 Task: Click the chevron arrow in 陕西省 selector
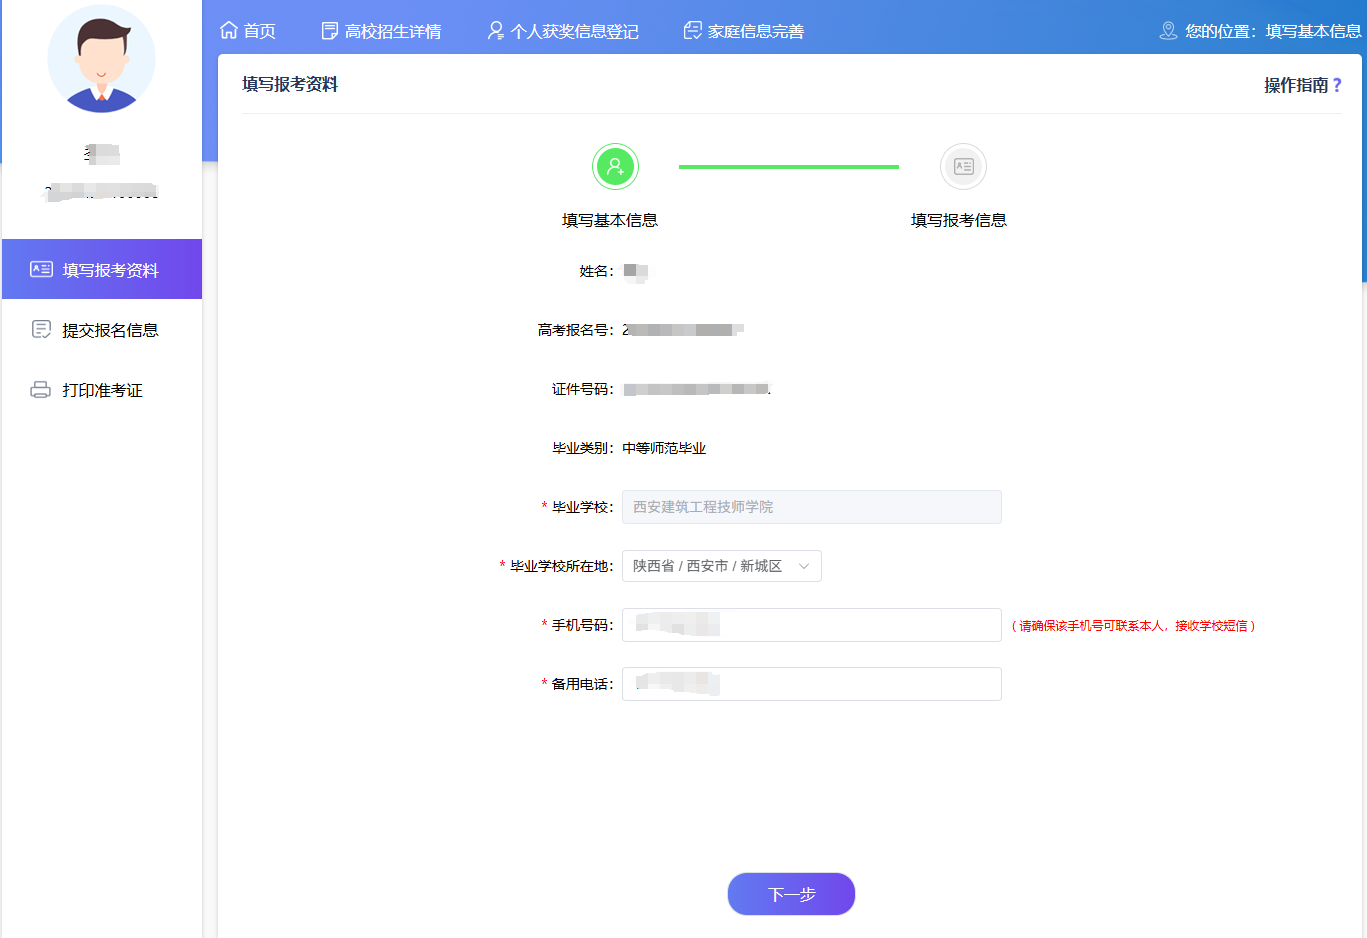[804, 566]
